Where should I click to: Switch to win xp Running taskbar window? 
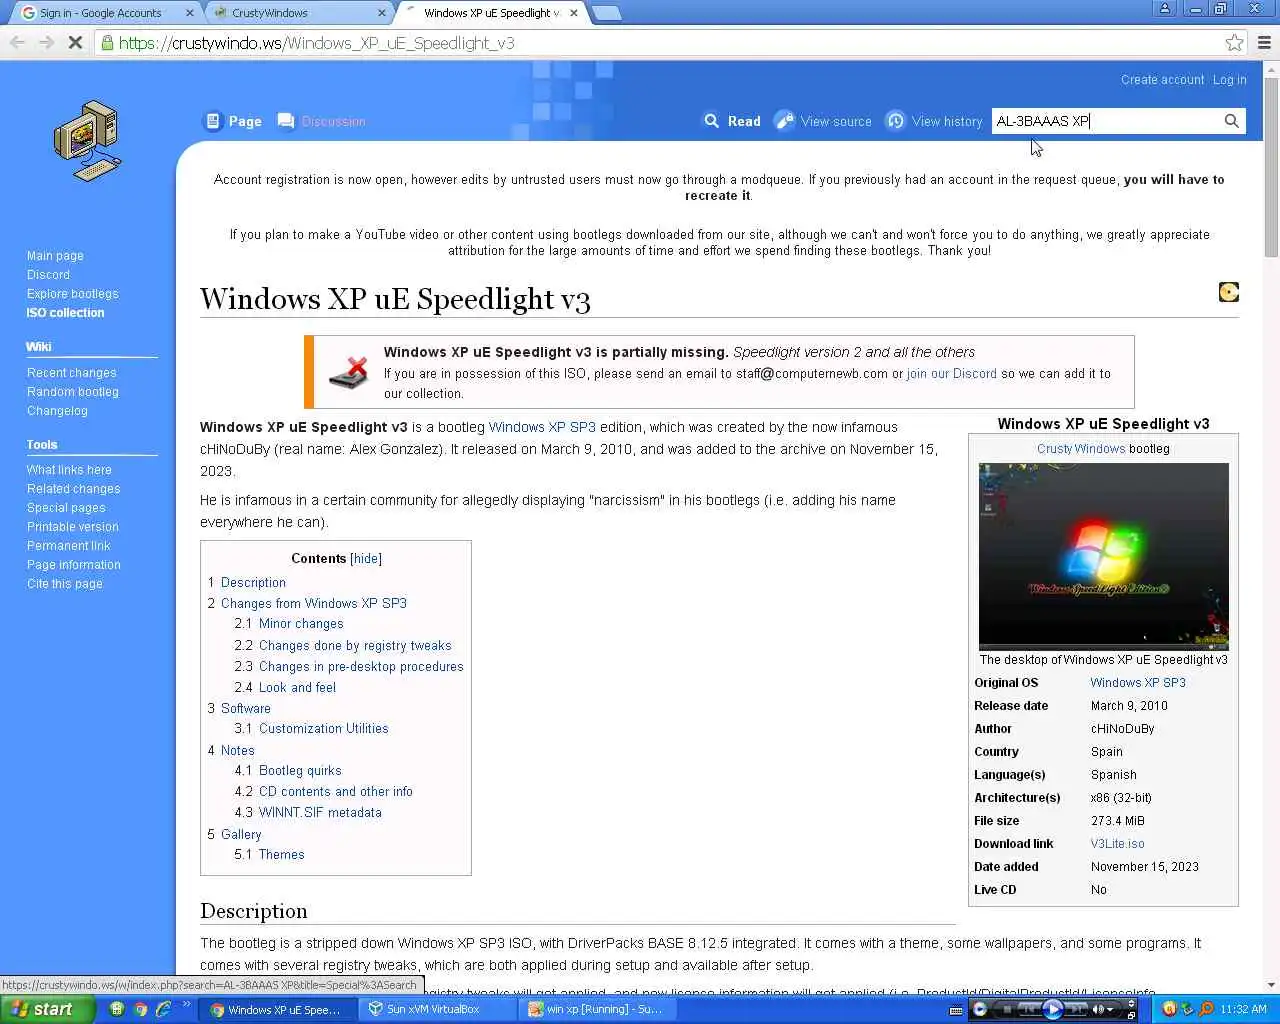[597, 1009]
